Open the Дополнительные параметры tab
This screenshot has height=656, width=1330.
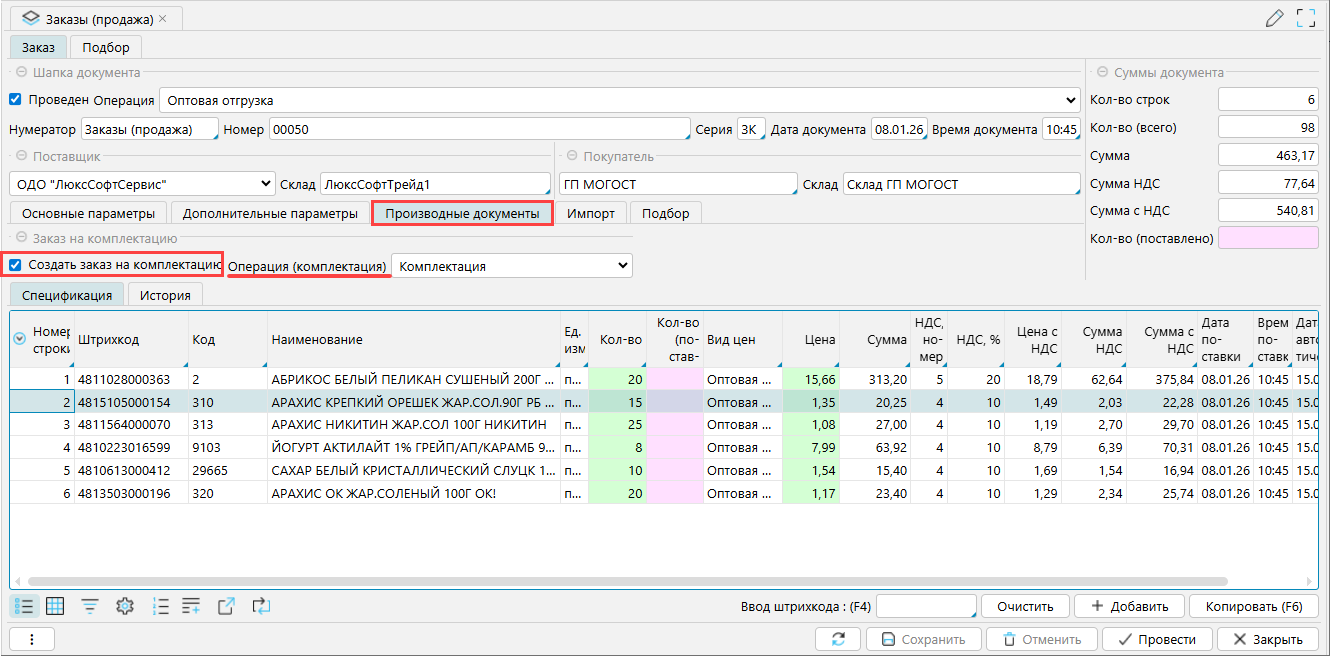[x=270, y=213]
